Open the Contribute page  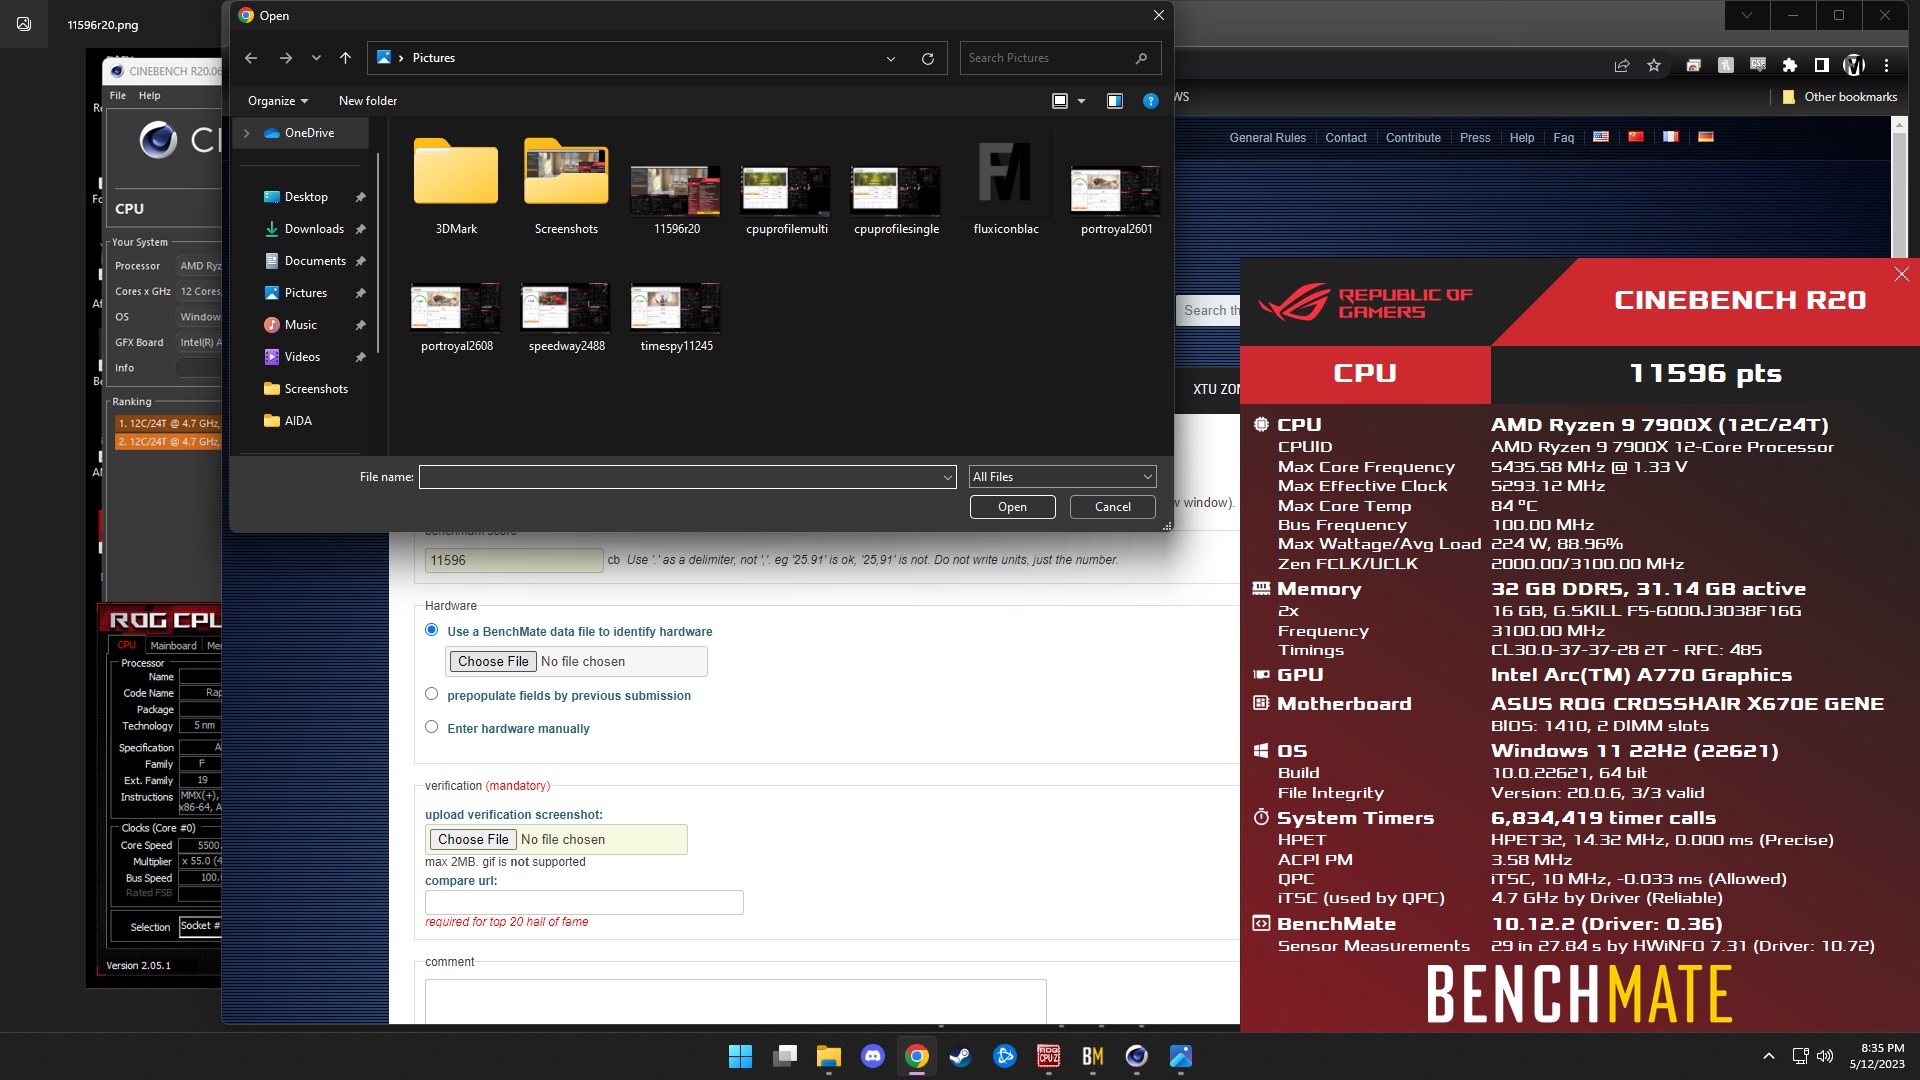[x=1413, y=138]
